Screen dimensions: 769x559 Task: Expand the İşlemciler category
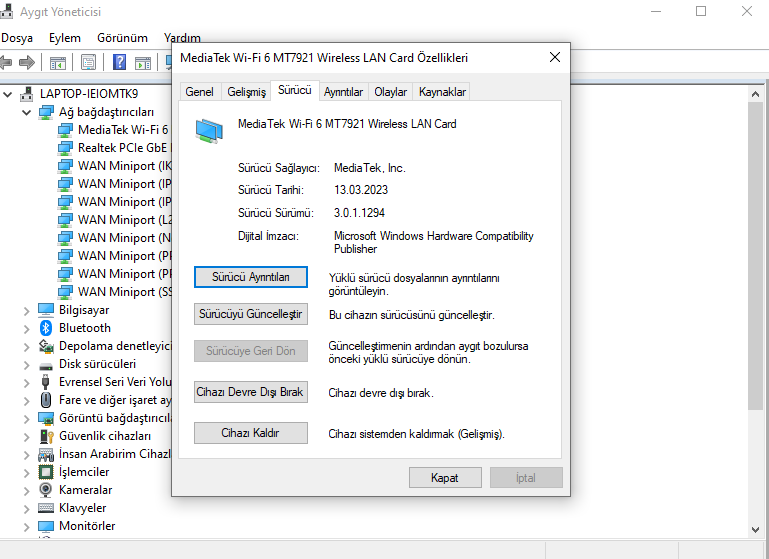tap(26, 473)
